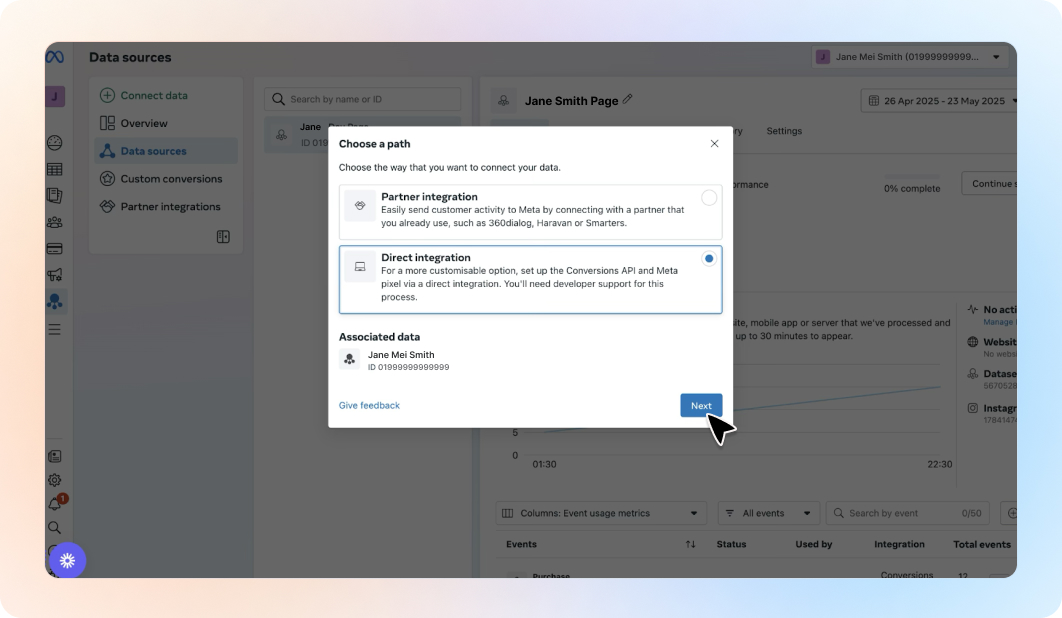The width and height of the screenshot is (1062, 618).
Task: Select Data sources in navigation
Action: 166,151
